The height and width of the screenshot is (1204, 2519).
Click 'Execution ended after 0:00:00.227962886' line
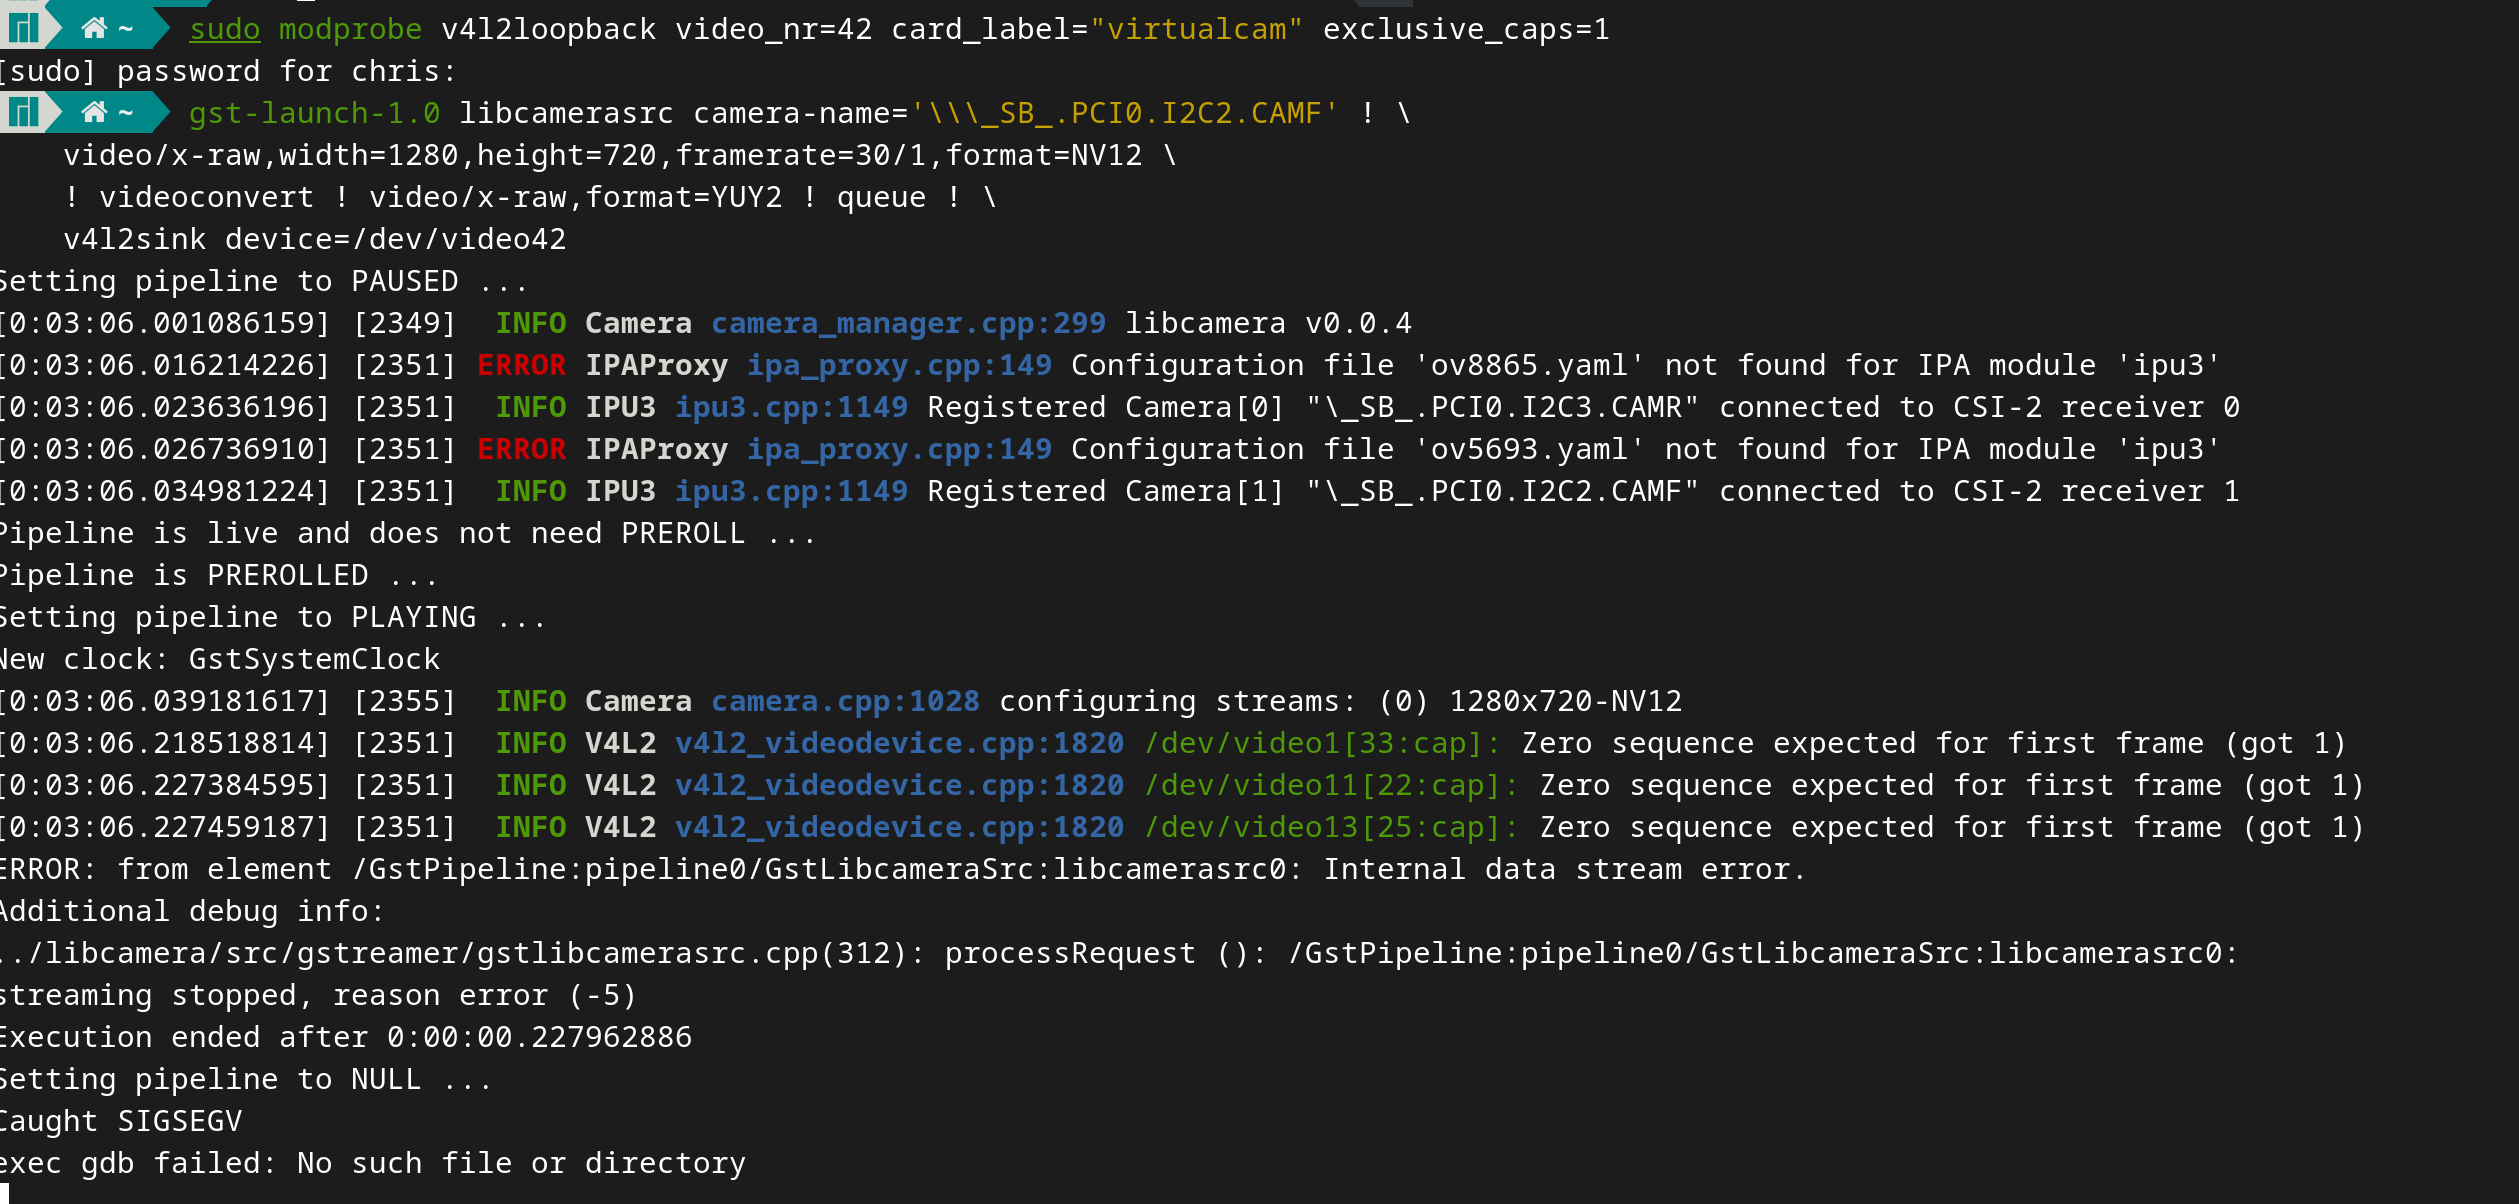click(346, 1038)
